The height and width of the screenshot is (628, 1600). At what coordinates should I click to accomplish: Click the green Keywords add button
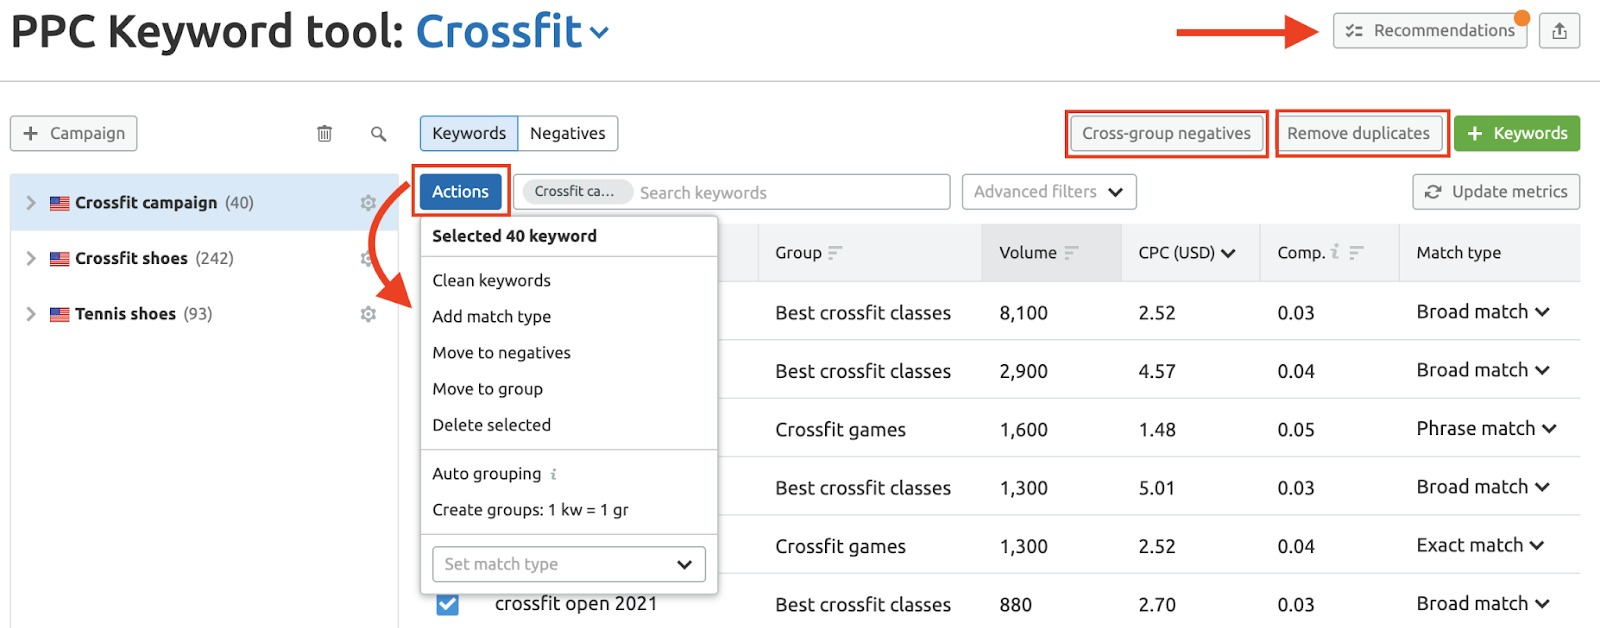1516,133
